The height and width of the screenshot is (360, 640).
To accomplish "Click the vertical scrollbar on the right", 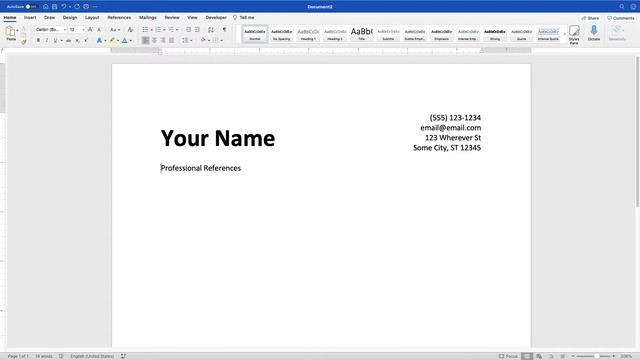I will [637, 132].
